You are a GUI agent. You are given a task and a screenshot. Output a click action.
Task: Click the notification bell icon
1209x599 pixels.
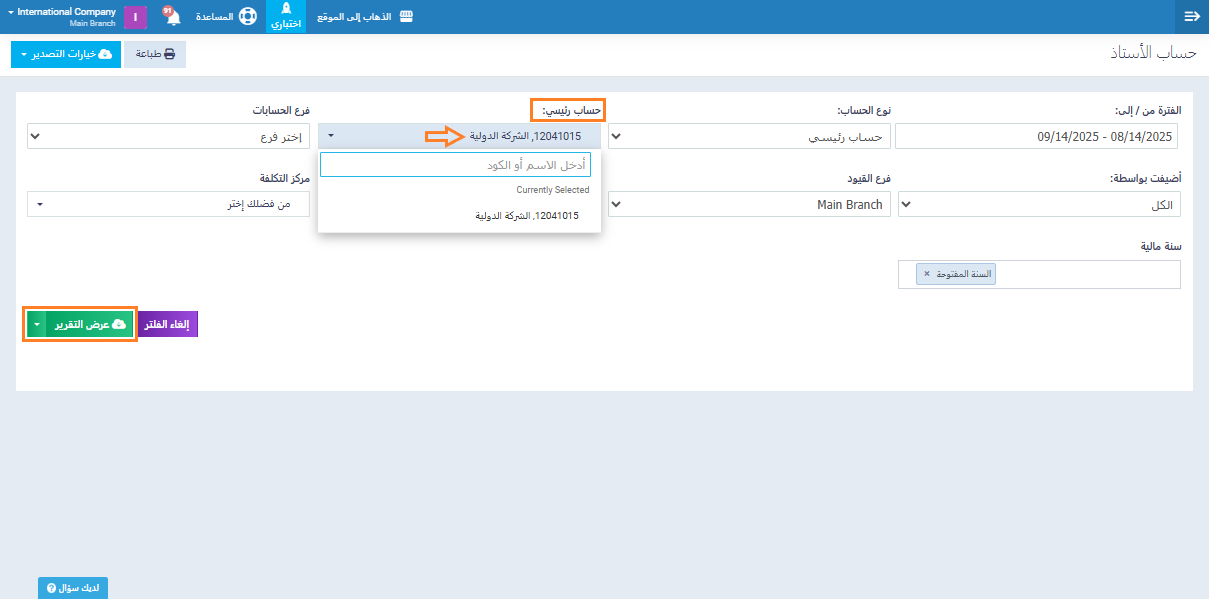pos(172,18)
